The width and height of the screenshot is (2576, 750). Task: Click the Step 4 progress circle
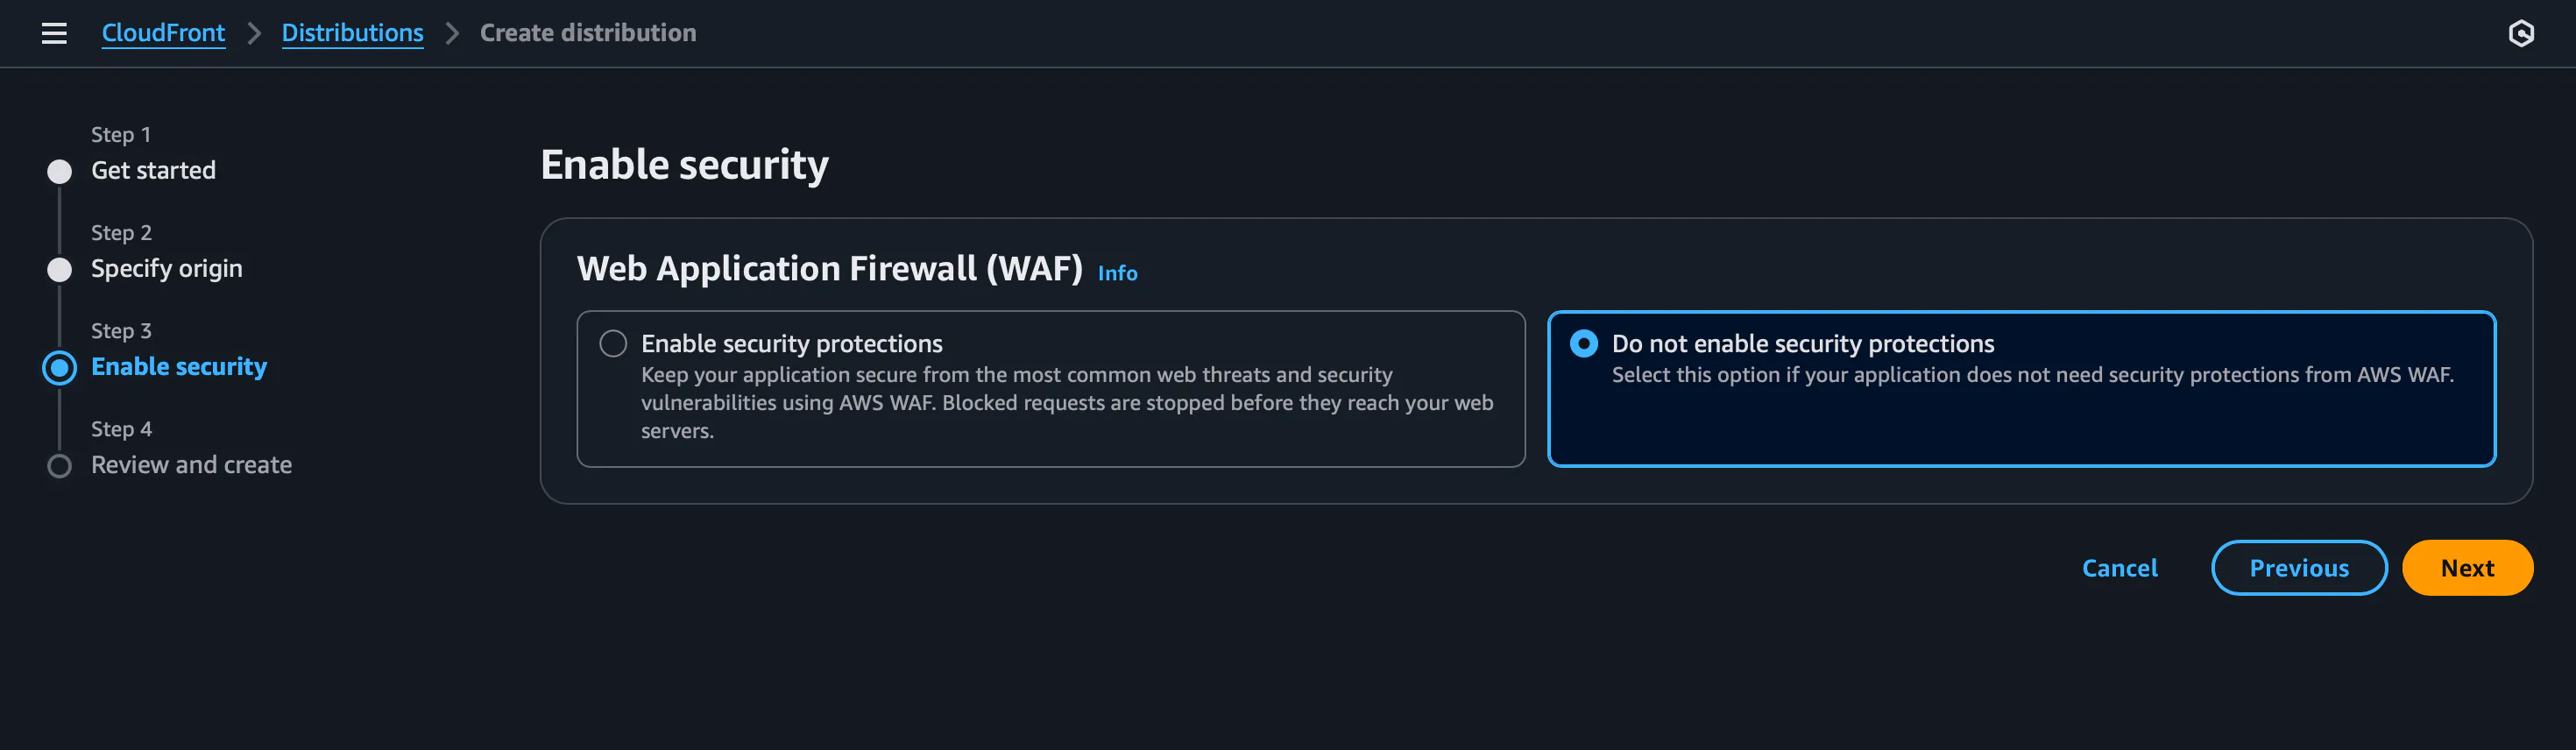[x=60, y=465]
